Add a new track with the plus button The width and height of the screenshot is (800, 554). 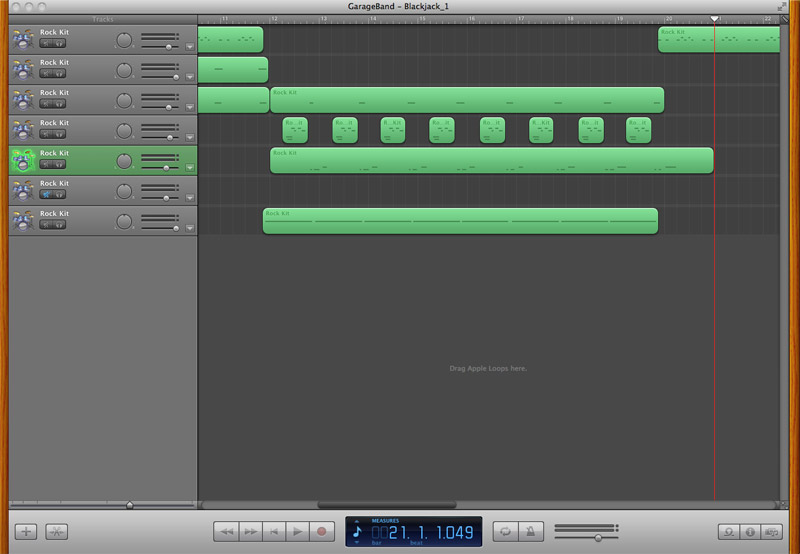[x=26, y=532]
